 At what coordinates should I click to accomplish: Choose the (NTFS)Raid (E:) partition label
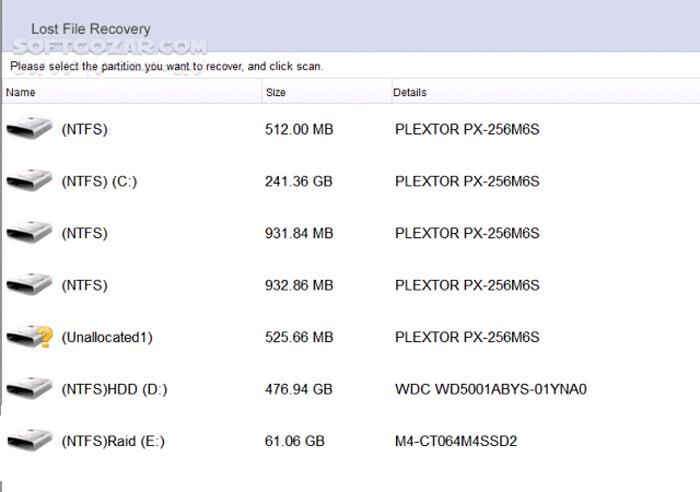click(114, 441)
